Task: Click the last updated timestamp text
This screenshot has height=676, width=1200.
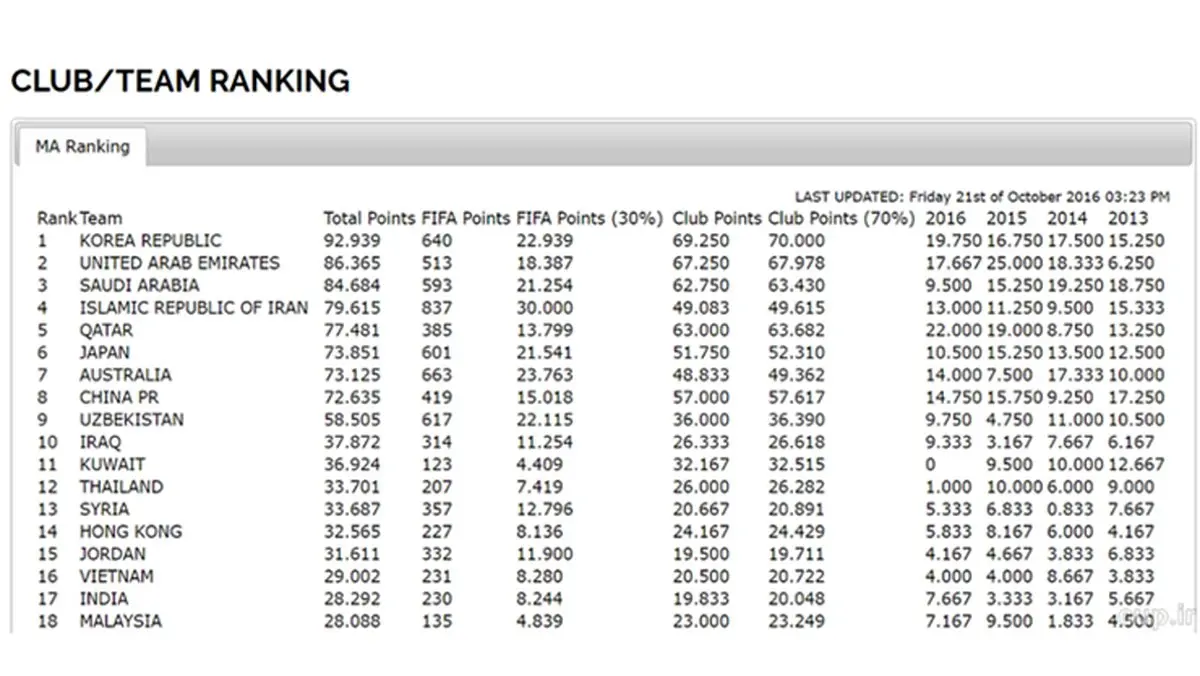Action: [982, 197]
